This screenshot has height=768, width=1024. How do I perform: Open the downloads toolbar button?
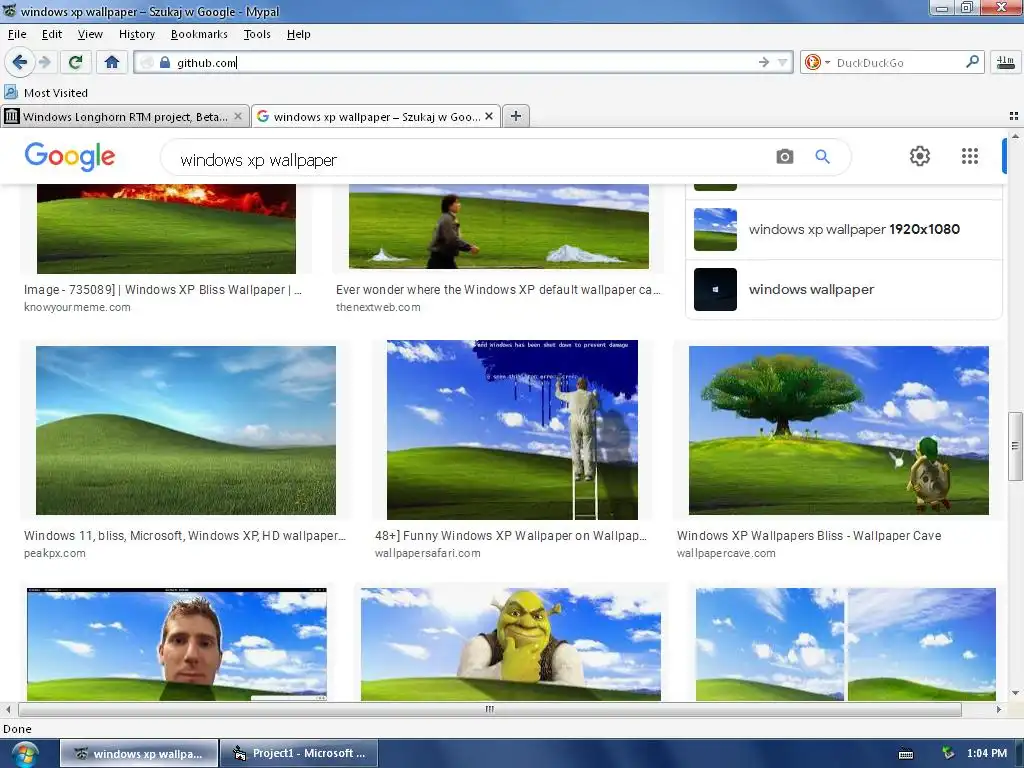(1006, 63)
